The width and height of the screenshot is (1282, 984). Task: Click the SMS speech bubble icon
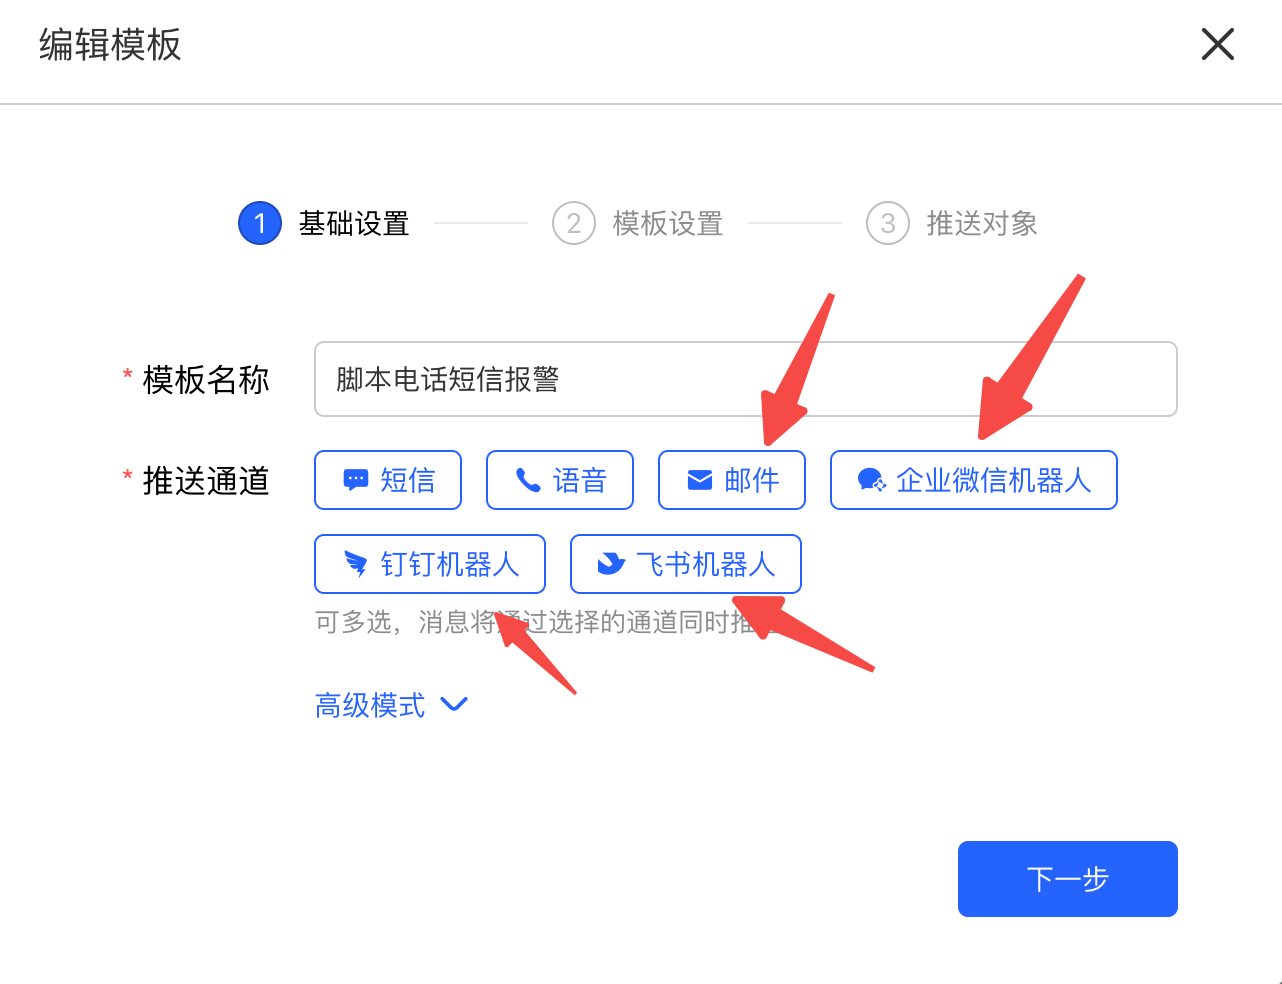tap(355, 480)
